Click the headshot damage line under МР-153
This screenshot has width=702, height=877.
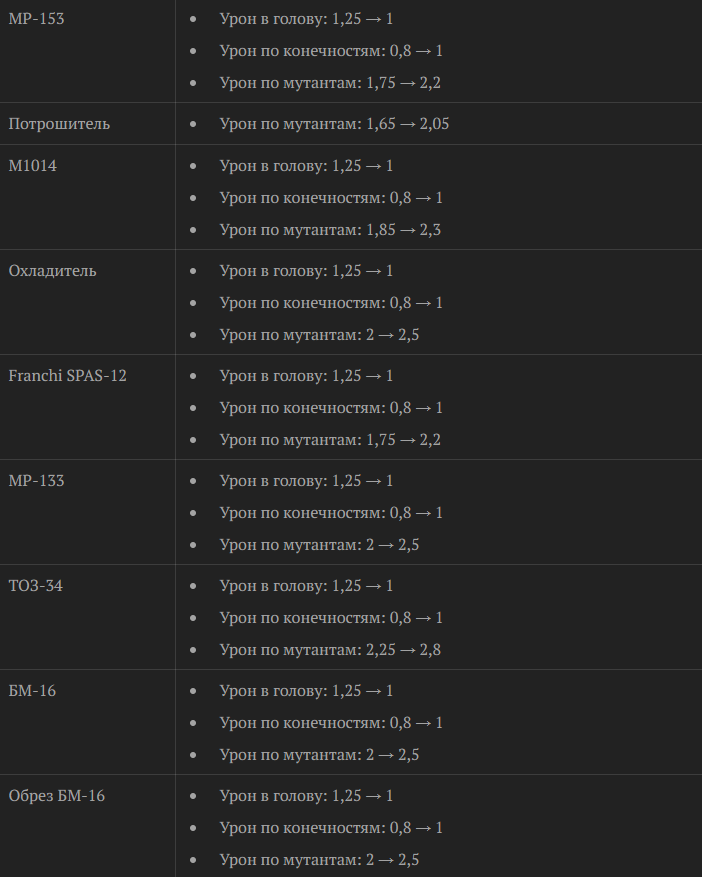click(x=306, y=18)
